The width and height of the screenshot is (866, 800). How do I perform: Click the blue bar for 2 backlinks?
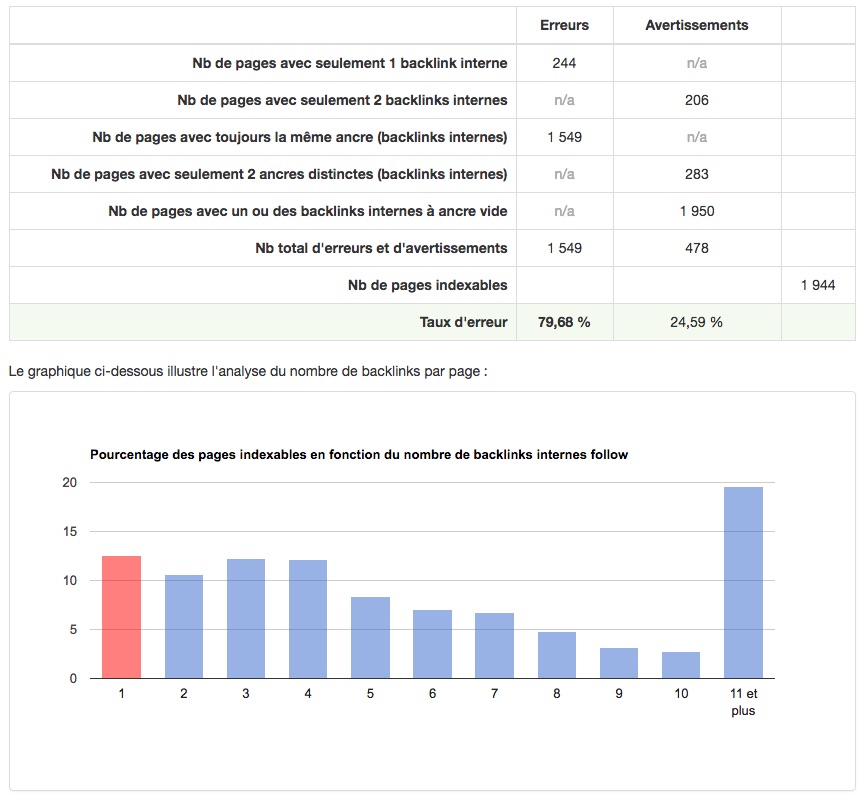click(x=184, y=627)
